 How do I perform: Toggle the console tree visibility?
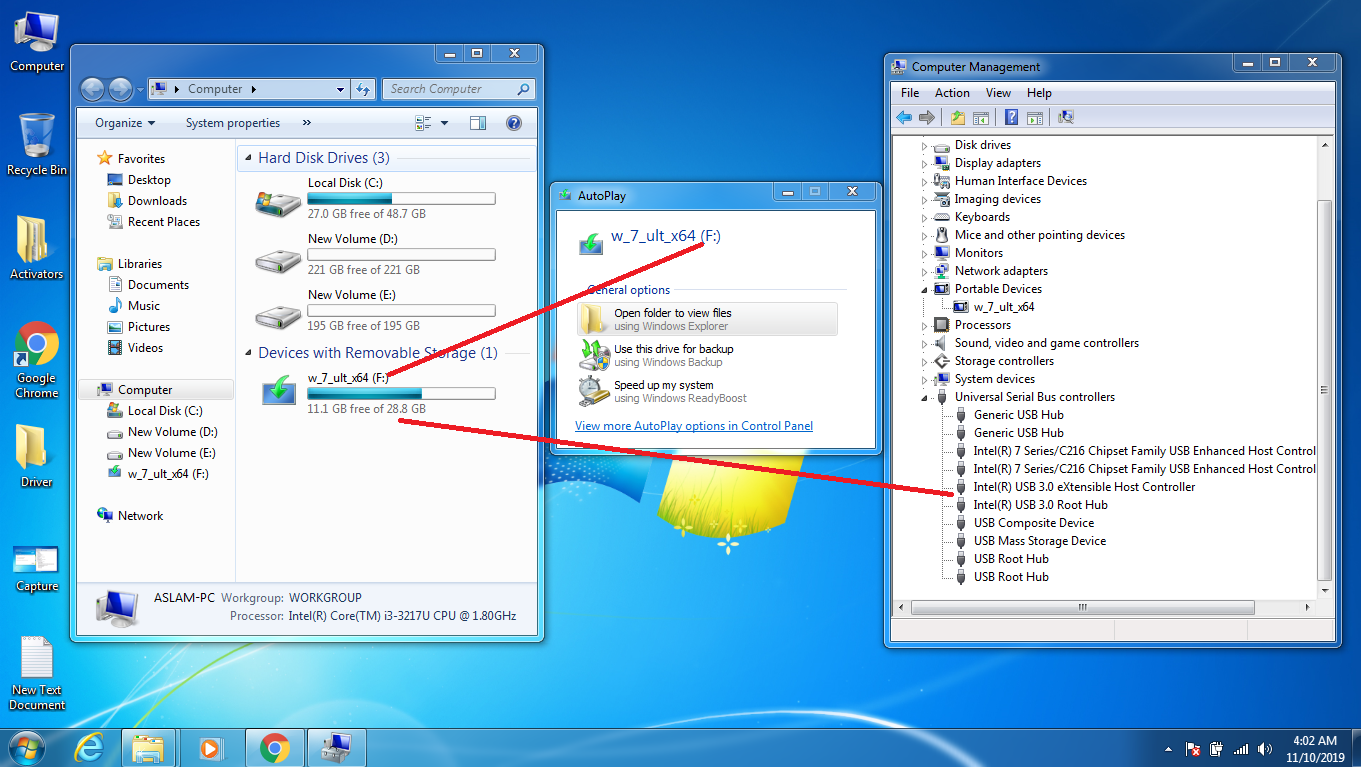point(981,117)
